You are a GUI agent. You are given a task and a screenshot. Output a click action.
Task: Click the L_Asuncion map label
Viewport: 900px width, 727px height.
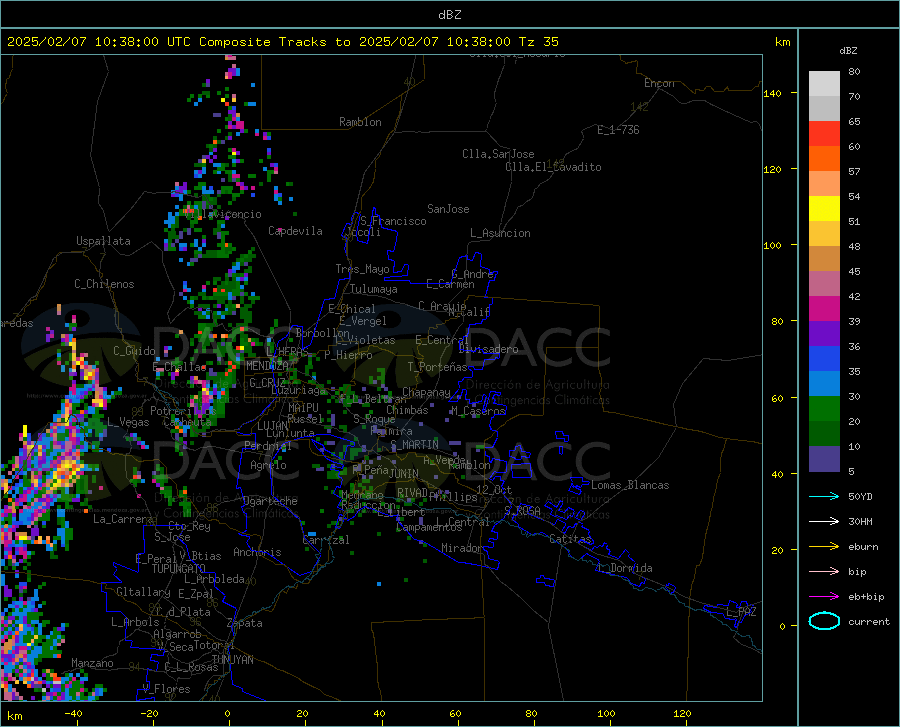pyautogui.click(x=500, y=233)
